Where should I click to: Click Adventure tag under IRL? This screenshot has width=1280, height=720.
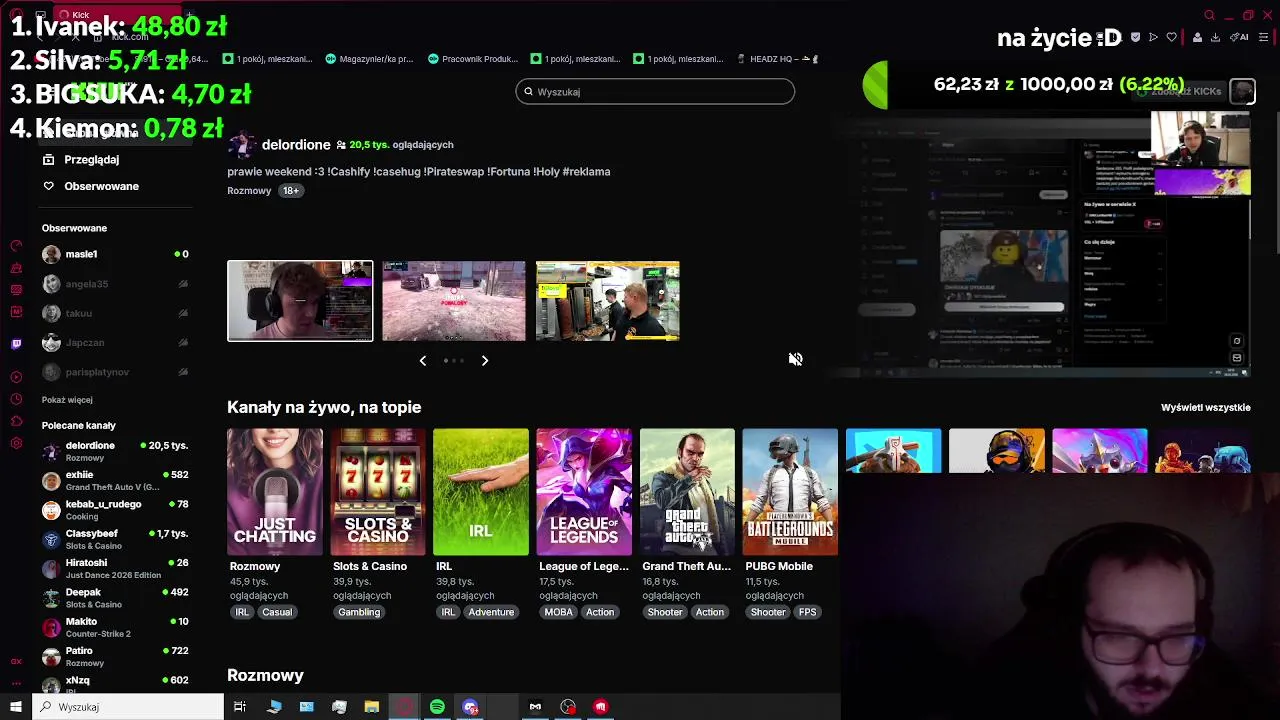[x=491, y=612]
